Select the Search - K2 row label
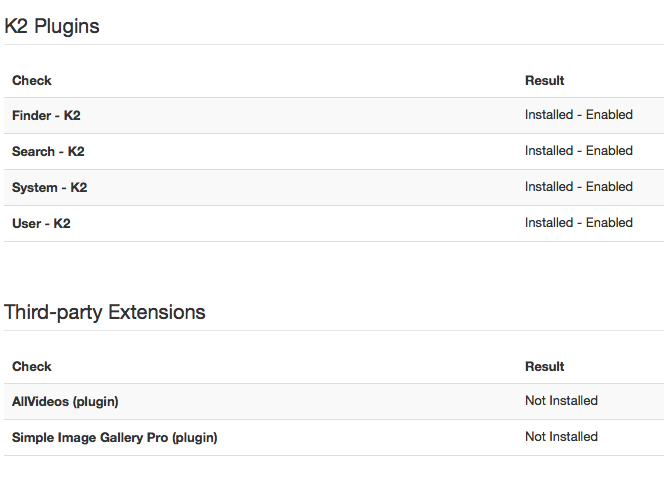Screen dimensions: 664x479 (48, 151)
